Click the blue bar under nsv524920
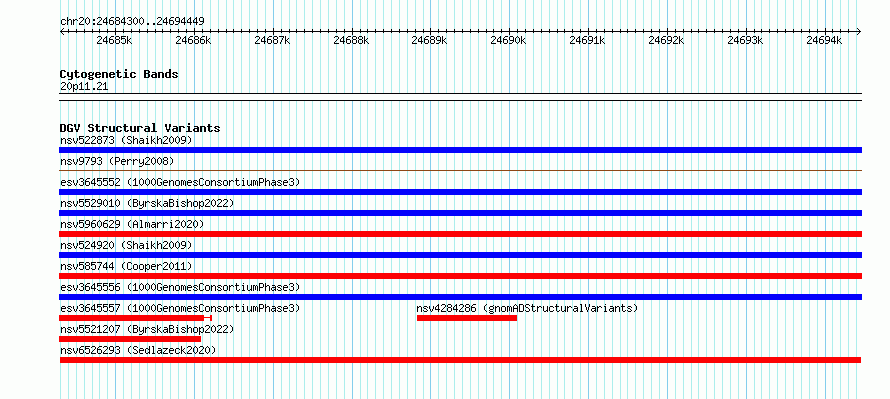Viewport: 890px width, 399px height. (x=460, y=255)
